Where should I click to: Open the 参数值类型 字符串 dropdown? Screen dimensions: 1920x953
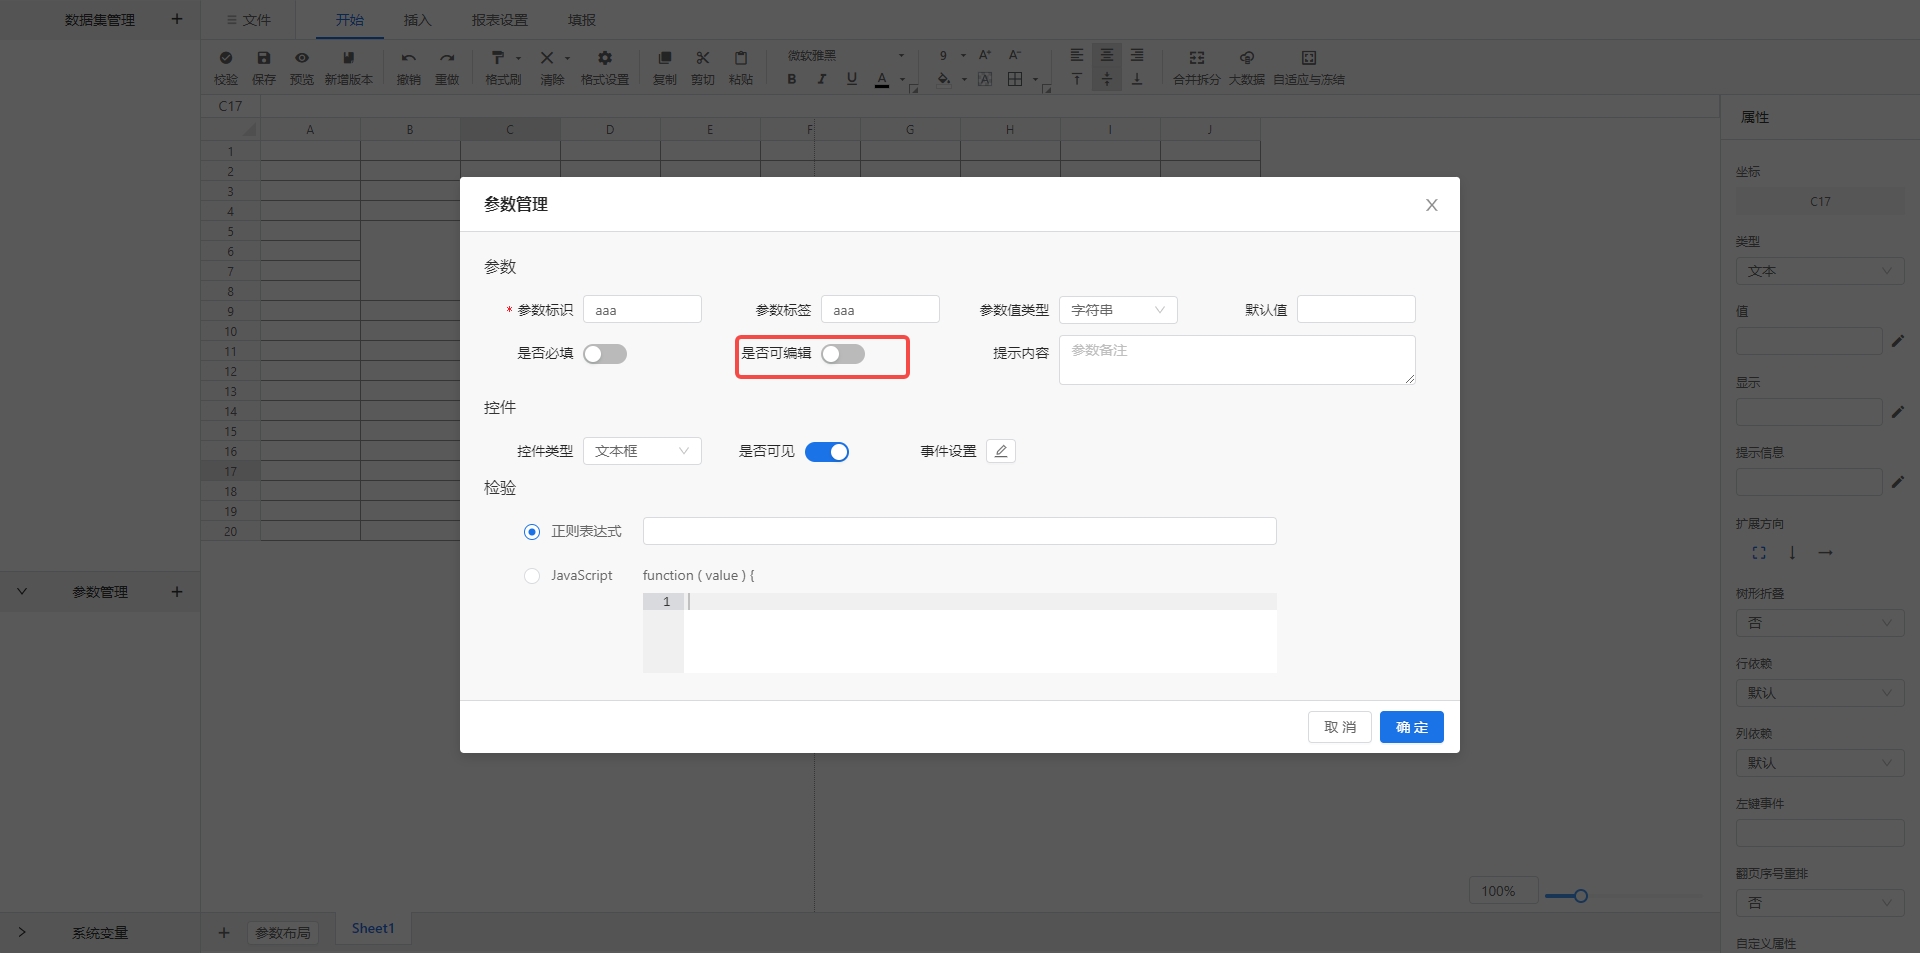click(x=1118, y=310)
